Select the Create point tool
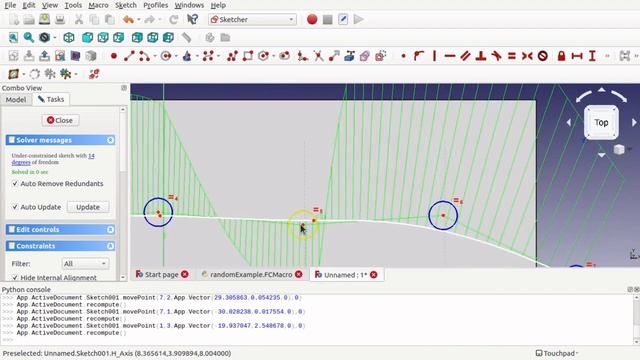 coord(114,56)
